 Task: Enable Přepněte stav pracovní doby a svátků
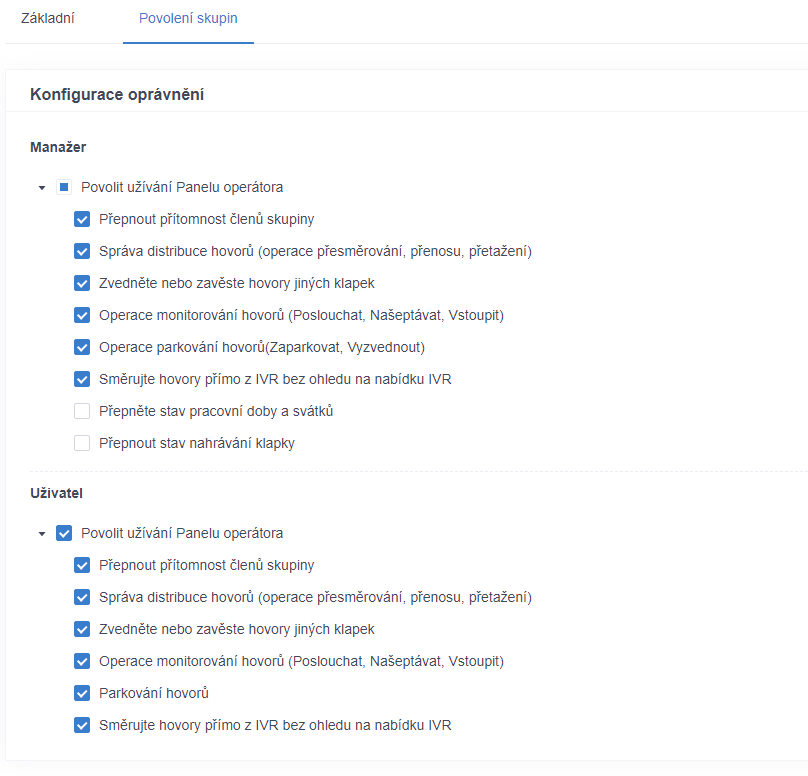click(82, 411)
